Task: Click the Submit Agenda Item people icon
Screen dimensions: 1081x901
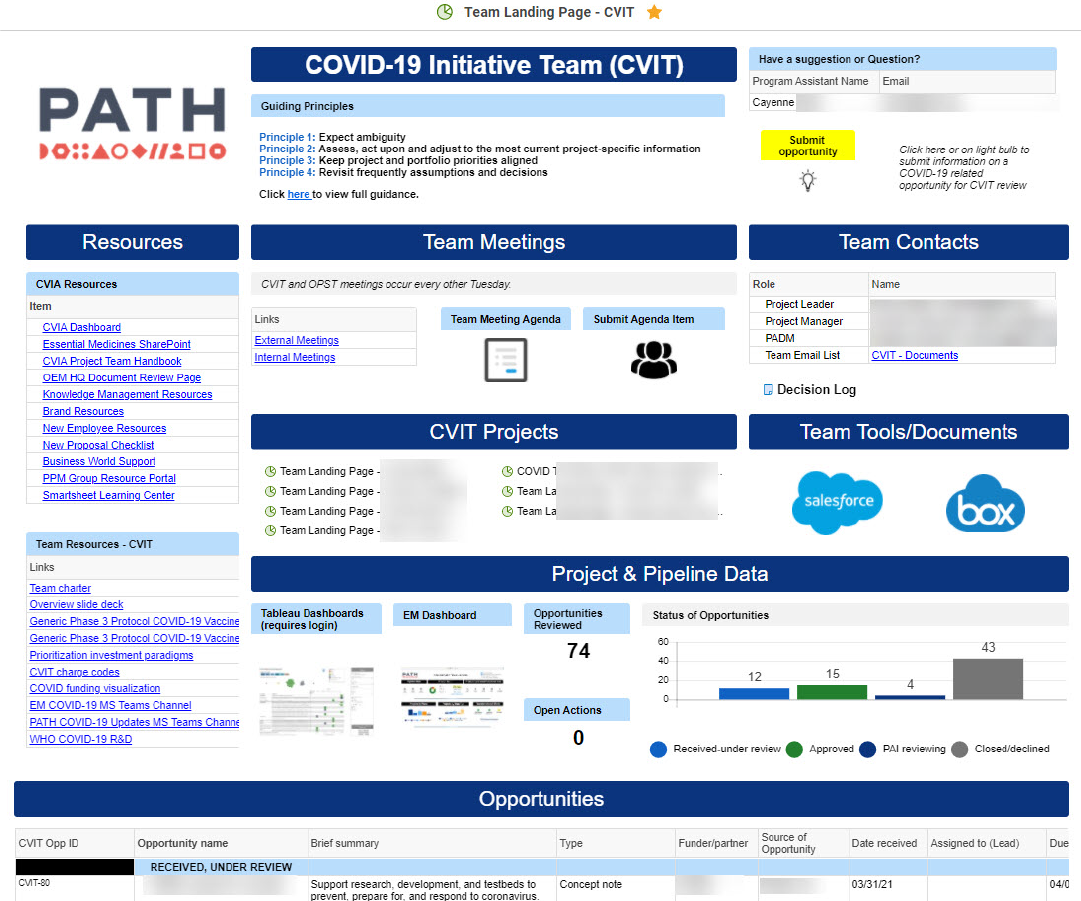Action: 653,359
